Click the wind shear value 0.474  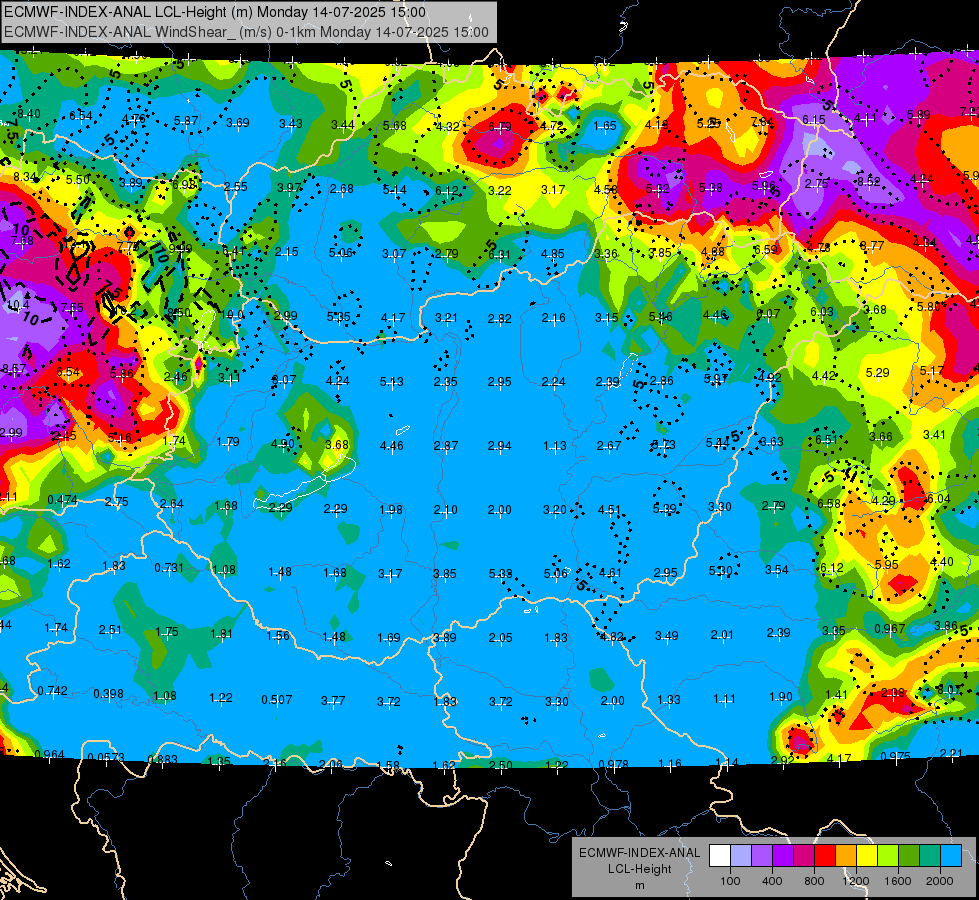click(x=62, y=500)
